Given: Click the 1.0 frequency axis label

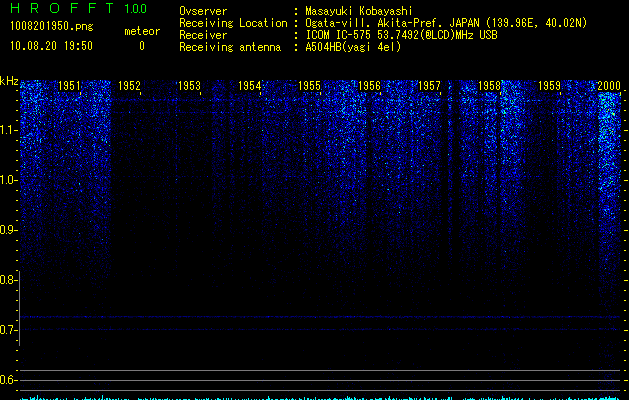Looking at the screenshot, I should 7,180.
